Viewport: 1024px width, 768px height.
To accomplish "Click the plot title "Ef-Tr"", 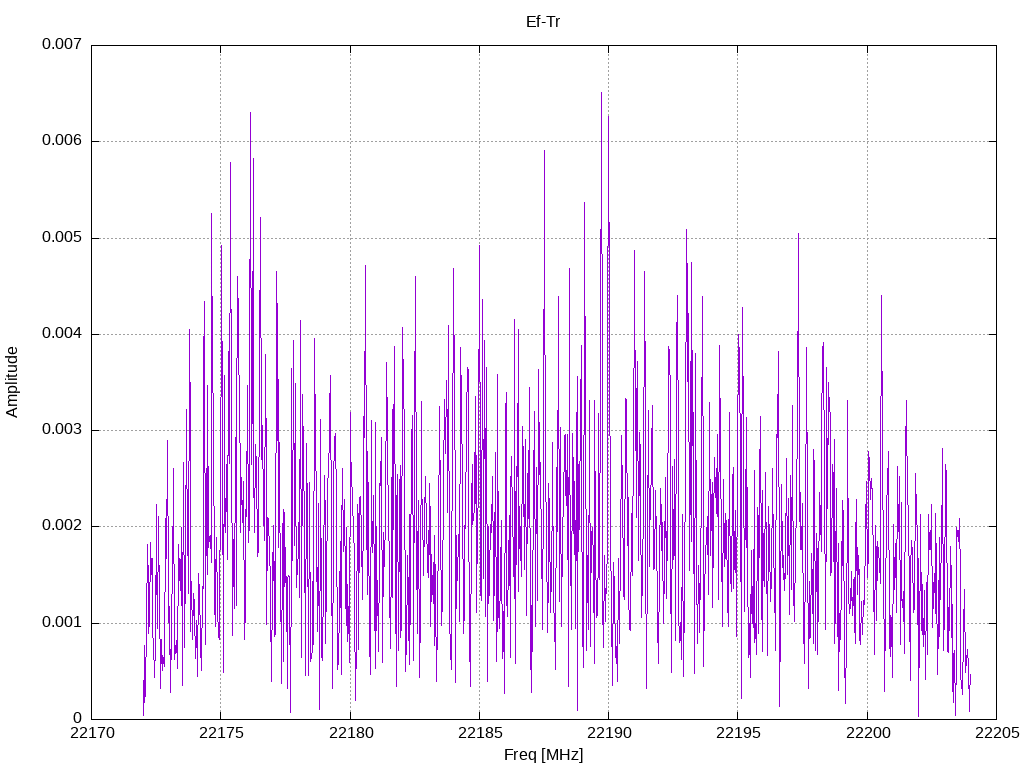I will click(x=543, y=22).
